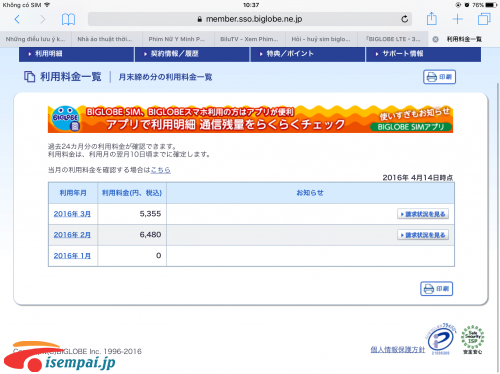Tap the Safari back arrow
Image resolution: width=500 pixels, height=374 pixels.
(x=17, y=19)
